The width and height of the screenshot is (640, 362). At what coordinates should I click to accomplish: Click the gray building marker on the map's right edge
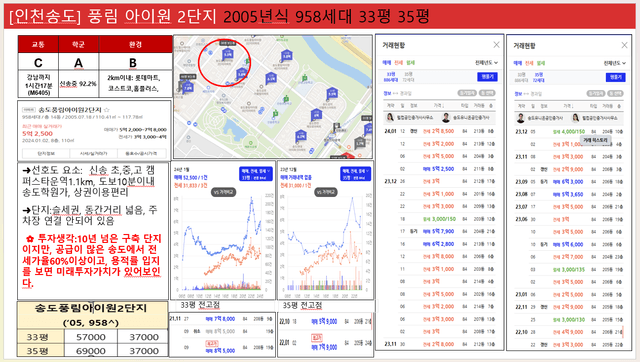pyautogui.click(x=360, y=142)
